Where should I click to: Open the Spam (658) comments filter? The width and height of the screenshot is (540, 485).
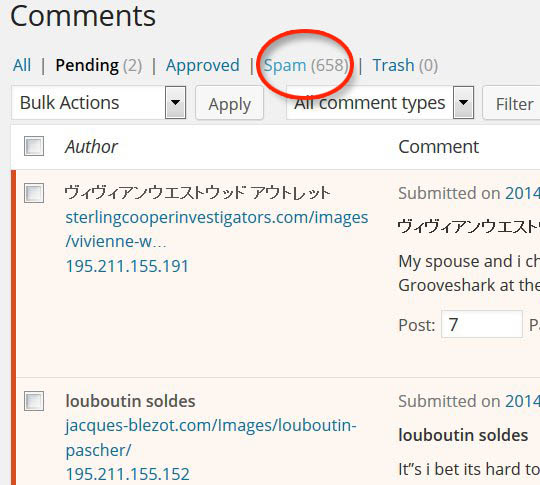[306, 65]
